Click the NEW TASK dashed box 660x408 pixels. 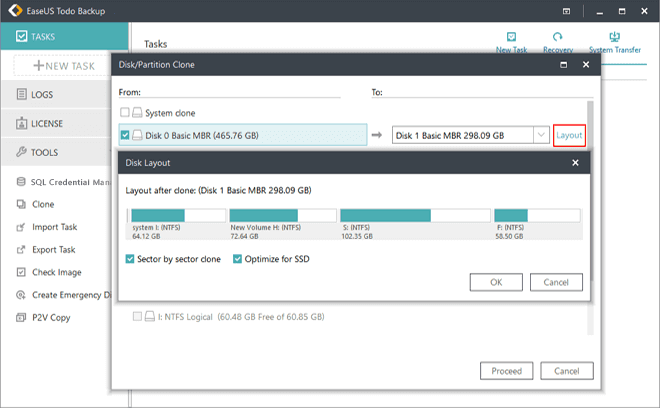[x=65, y=66]
